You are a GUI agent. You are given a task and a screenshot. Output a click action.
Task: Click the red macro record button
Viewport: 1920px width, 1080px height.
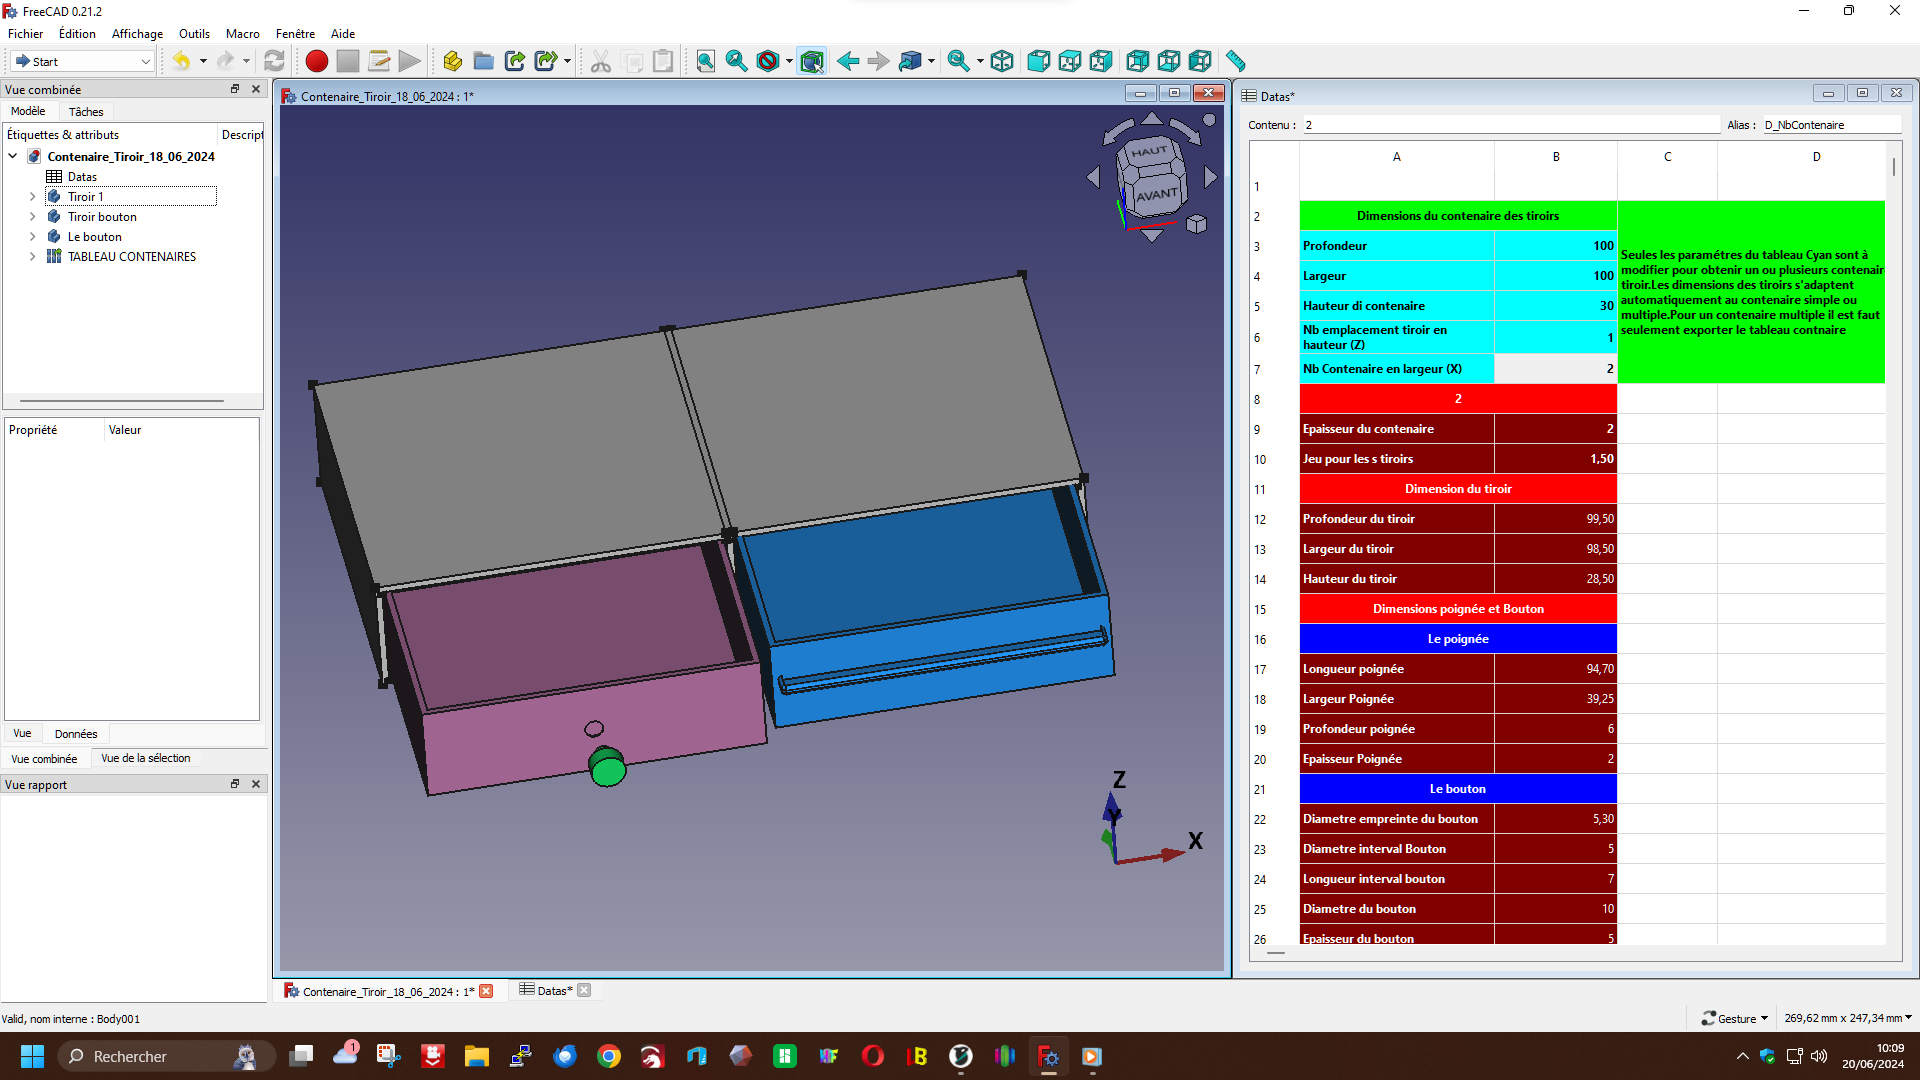click(x=317, y=61)
